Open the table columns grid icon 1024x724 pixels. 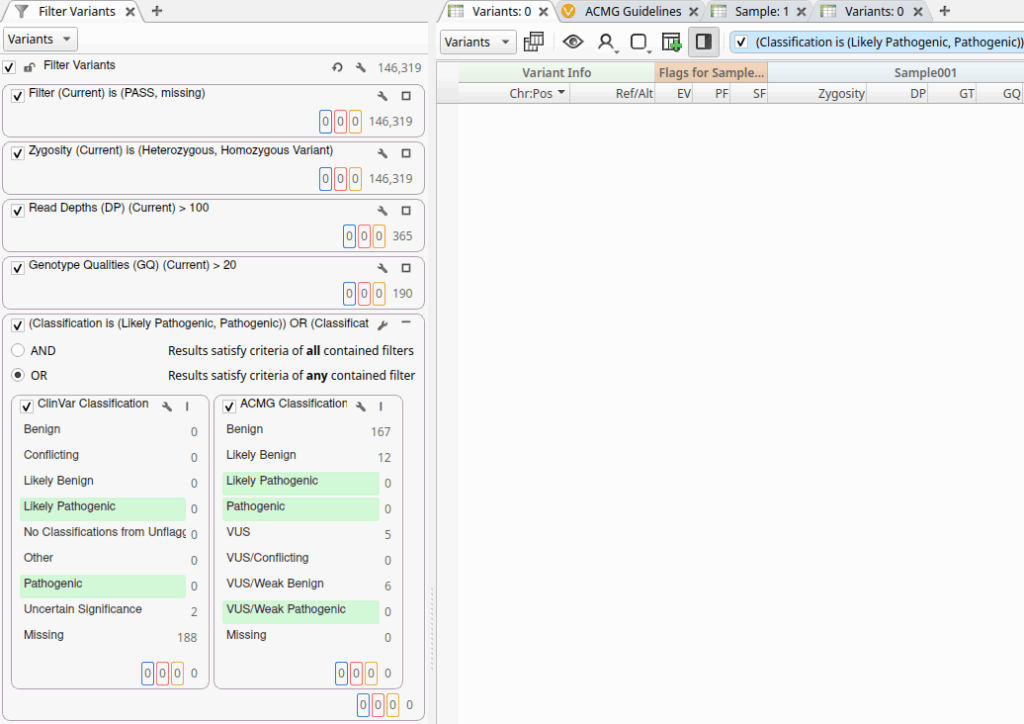click(534, 42)
